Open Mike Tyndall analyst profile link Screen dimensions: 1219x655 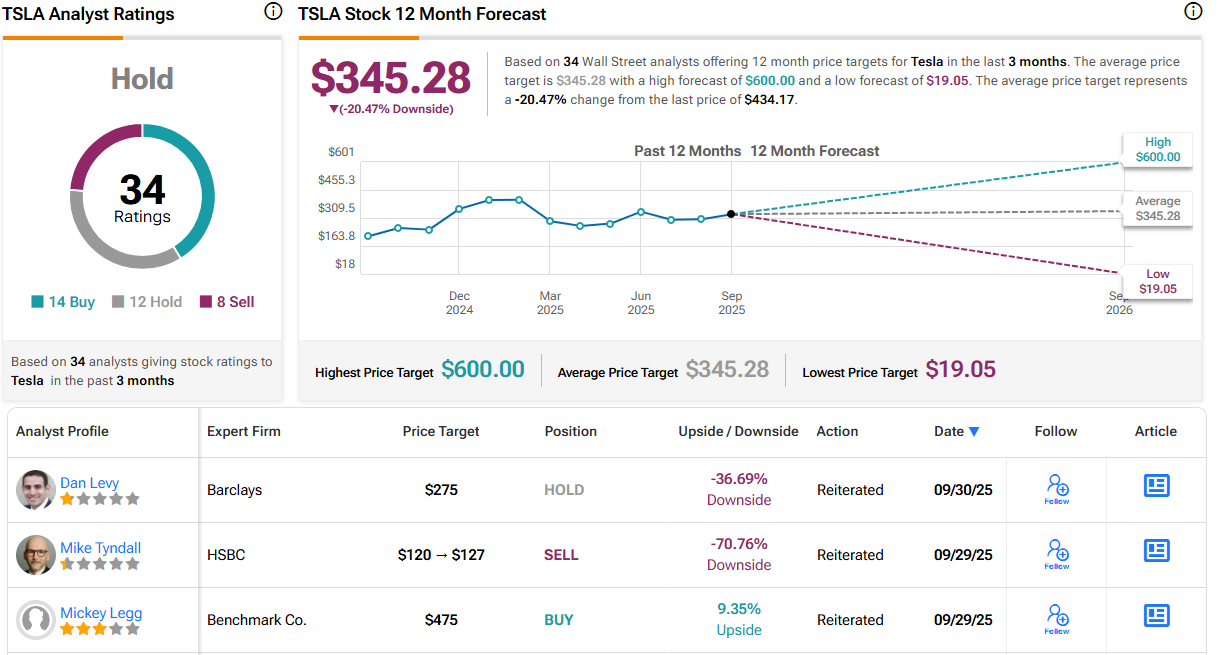pos(100,548)
